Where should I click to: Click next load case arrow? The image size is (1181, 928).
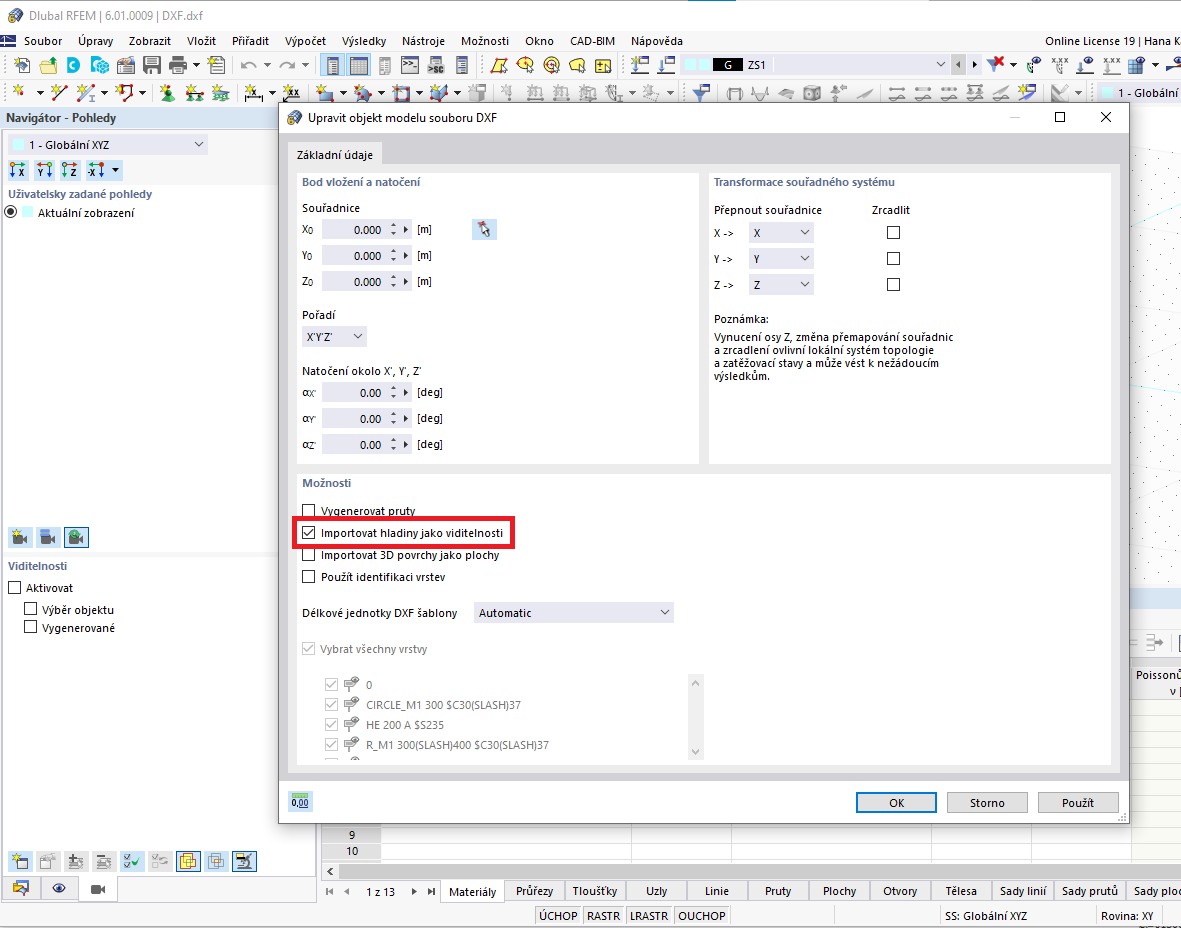974,65
